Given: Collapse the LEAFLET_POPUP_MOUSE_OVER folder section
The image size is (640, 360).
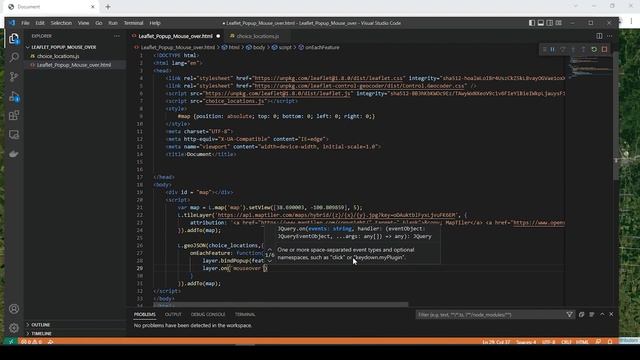Looking at the screenshot, I should (63, 47).
